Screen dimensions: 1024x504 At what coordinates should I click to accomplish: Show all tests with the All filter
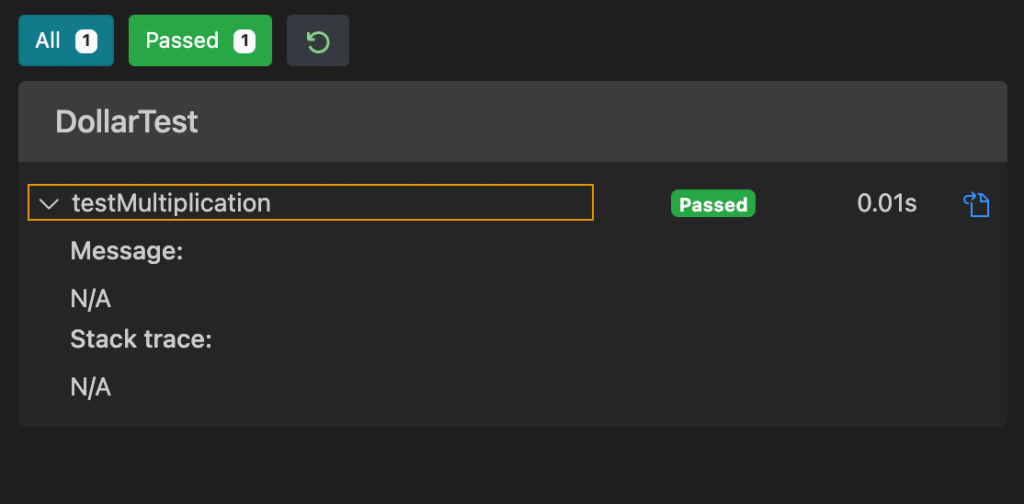(x=66, y=41)
